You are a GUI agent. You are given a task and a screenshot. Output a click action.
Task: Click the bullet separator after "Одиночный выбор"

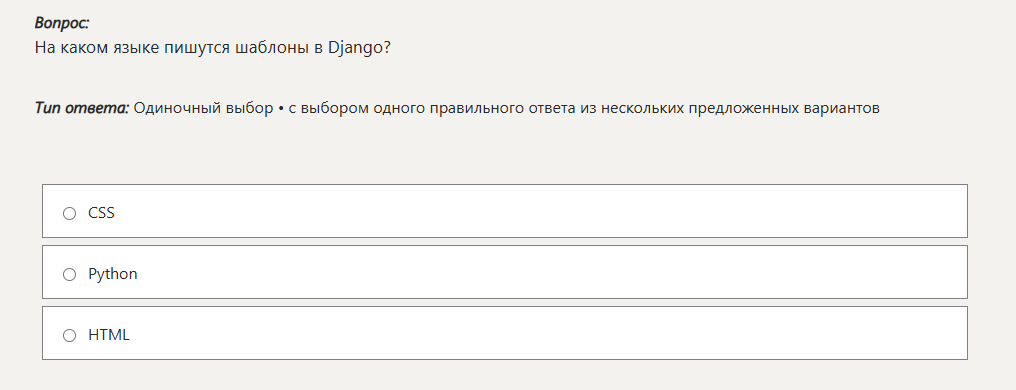pyautogui.click(x=281, y=109)
